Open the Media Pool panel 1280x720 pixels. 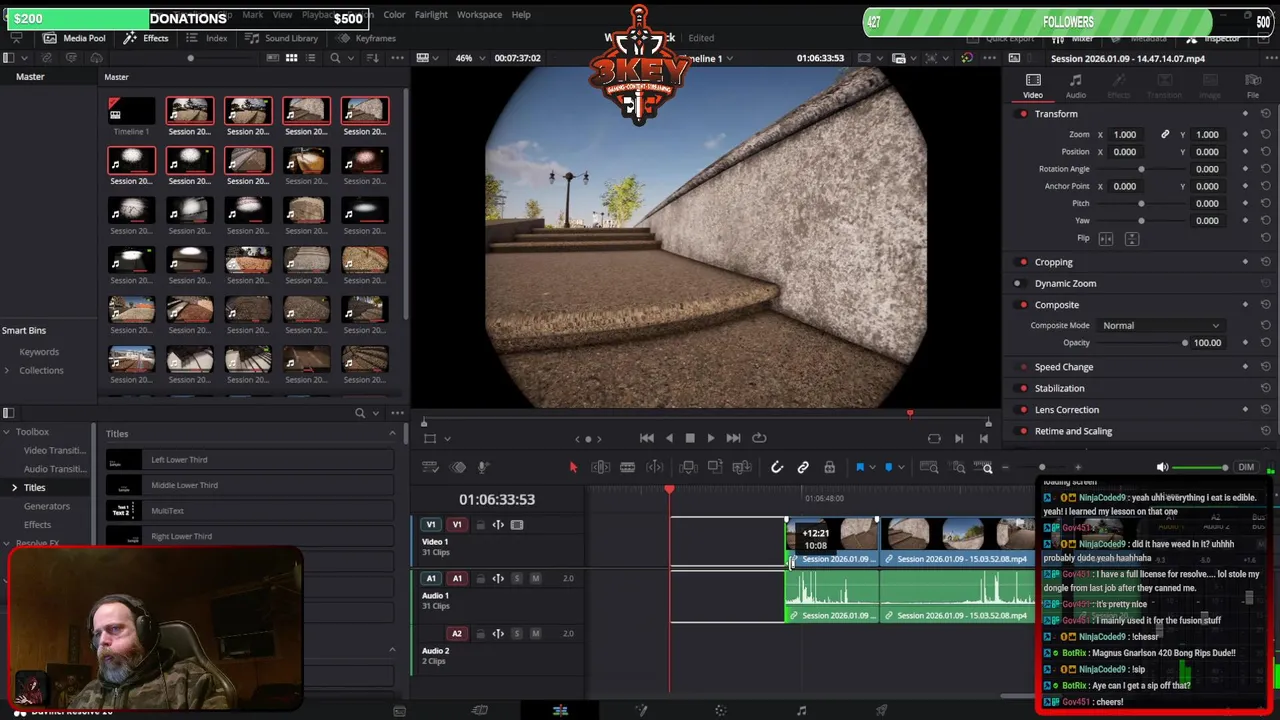click(73, 38)
